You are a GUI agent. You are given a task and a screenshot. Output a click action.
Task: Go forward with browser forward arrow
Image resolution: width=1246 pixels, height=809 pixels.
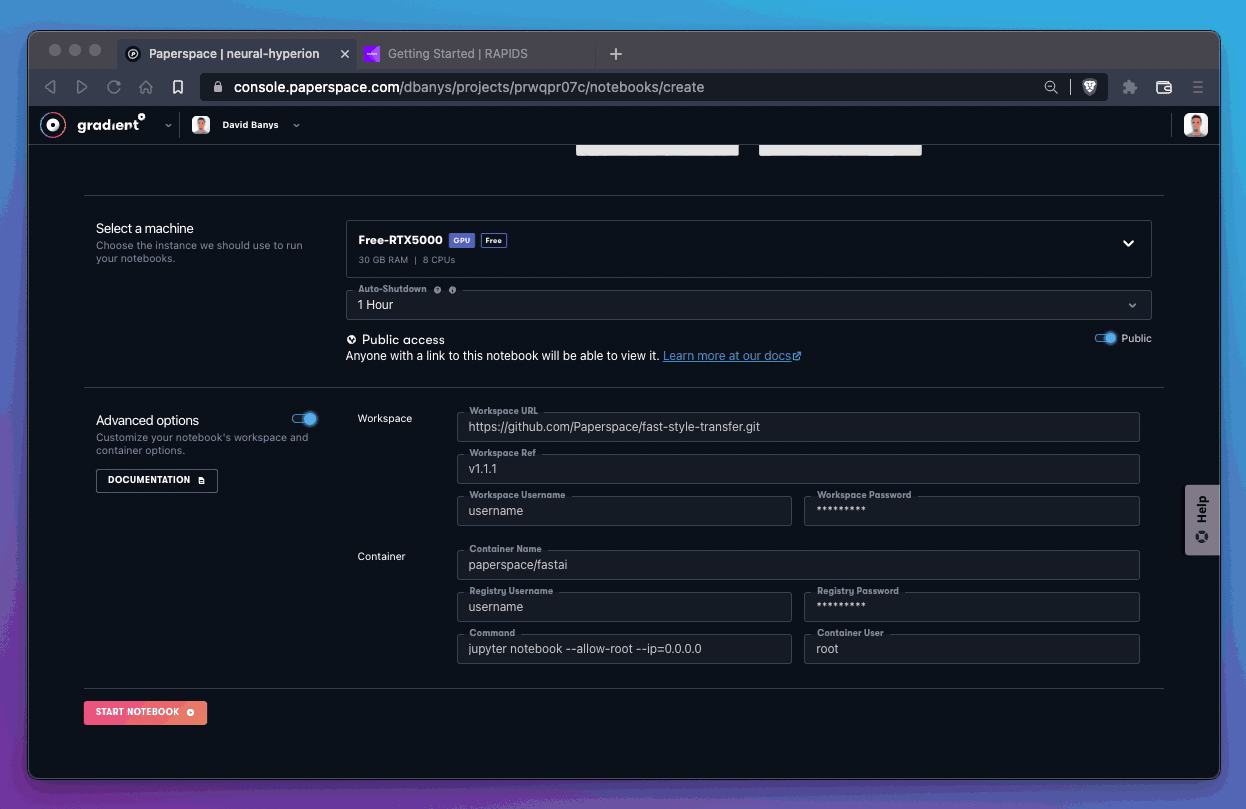pos(82,87)
